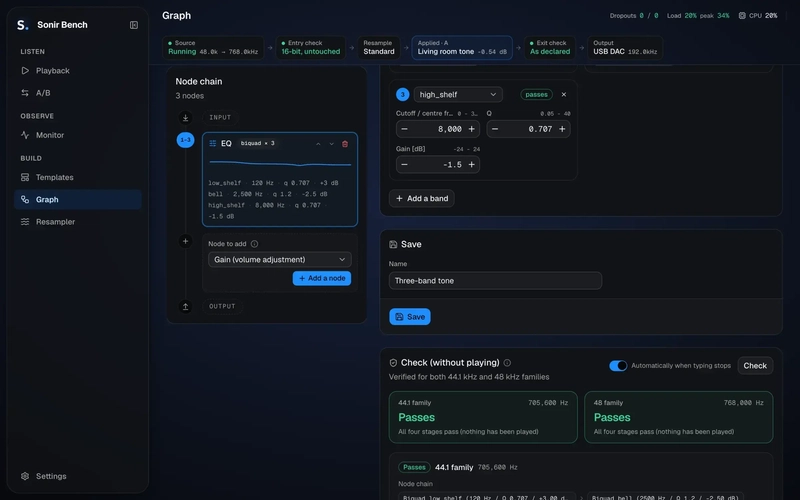Click Add a band button
The height and width of the screenshot is (500, 800).
pyautogui.click(x=422, y=198)
